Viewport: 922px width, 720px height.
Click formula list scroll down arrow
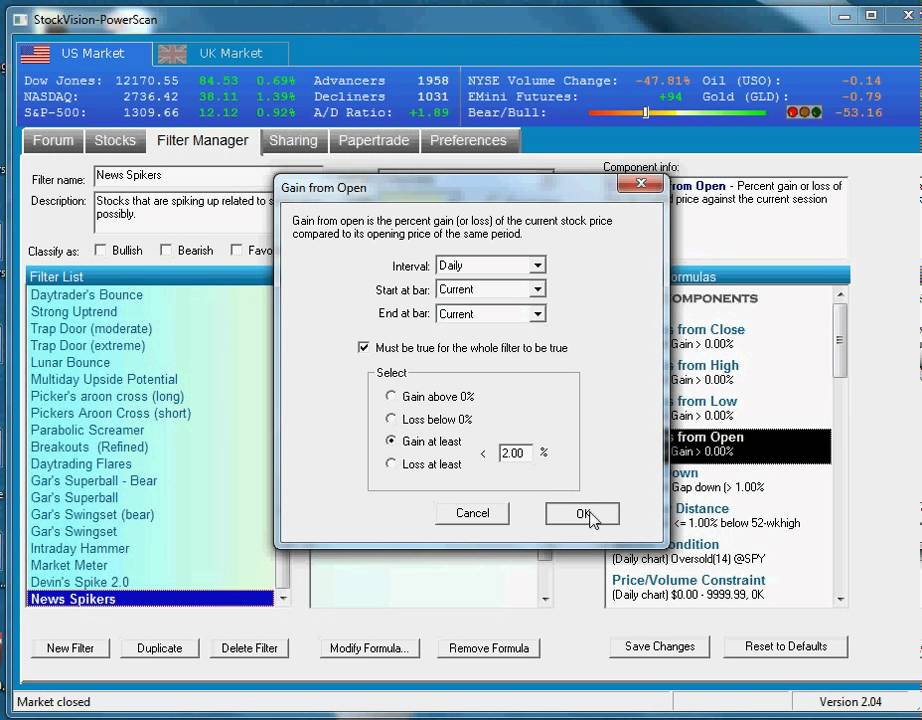pyautogui.click(x=545, y=599)
